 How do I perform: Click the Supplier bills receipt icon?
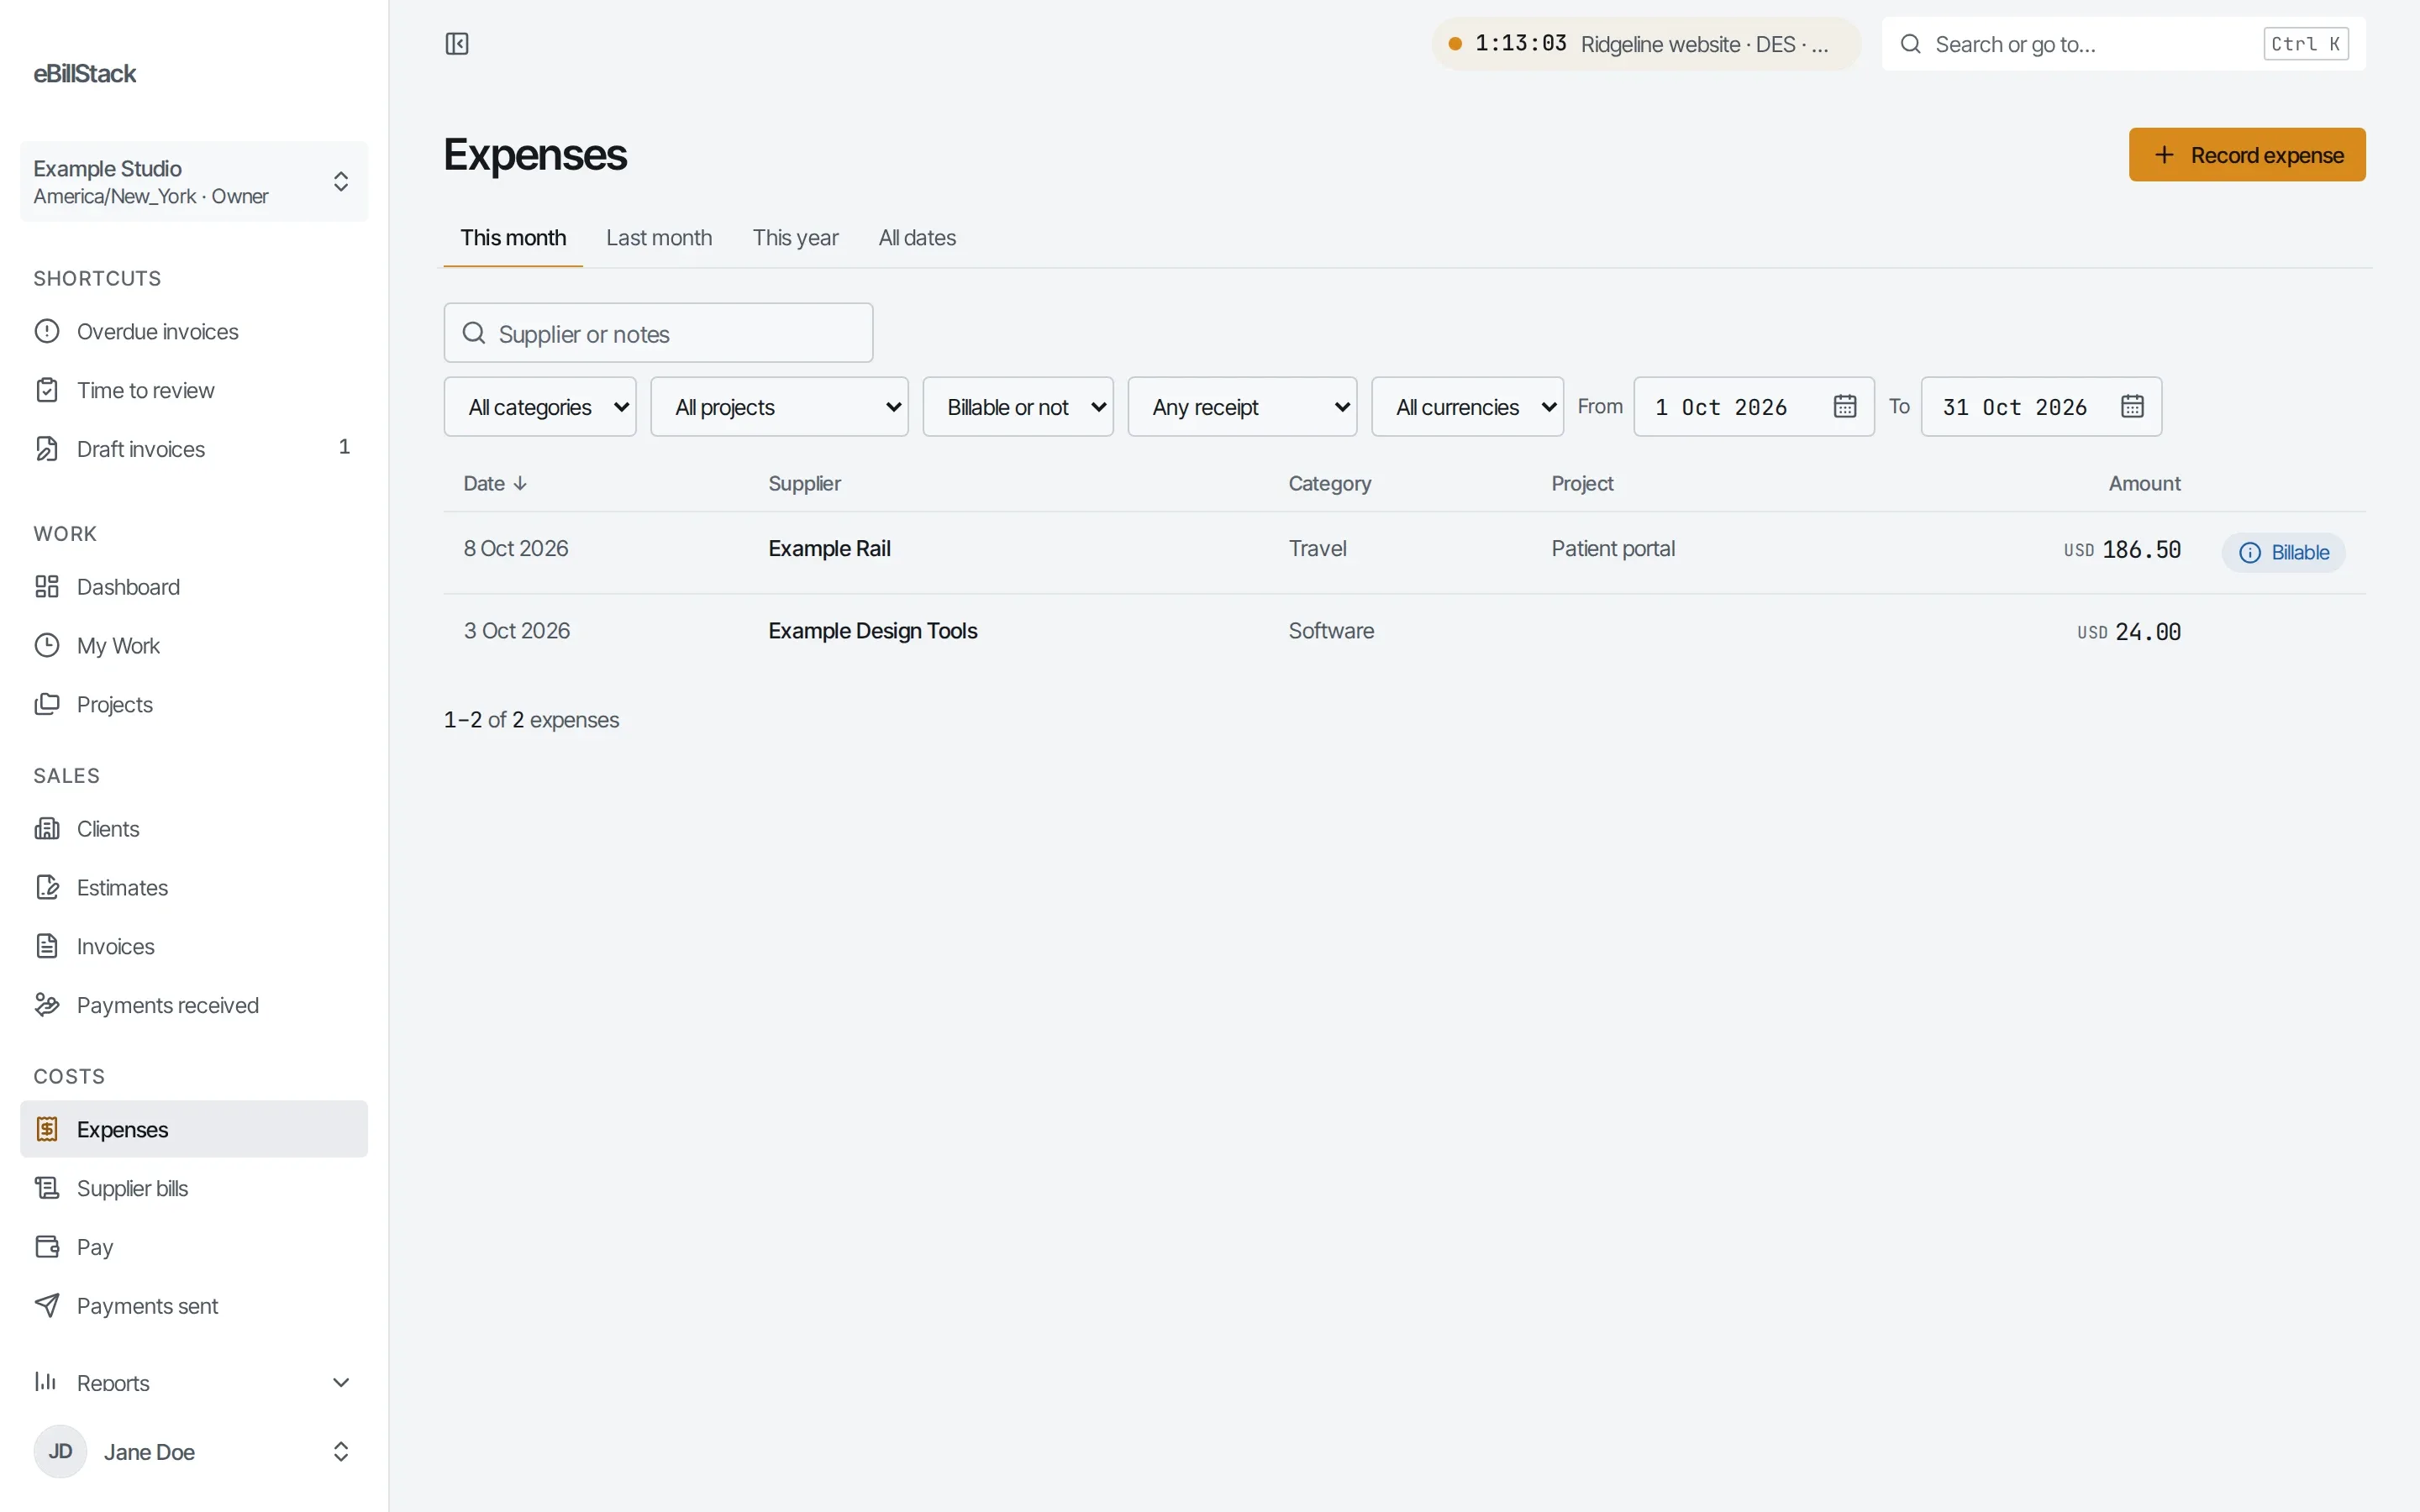click(x=47, y=1188)
